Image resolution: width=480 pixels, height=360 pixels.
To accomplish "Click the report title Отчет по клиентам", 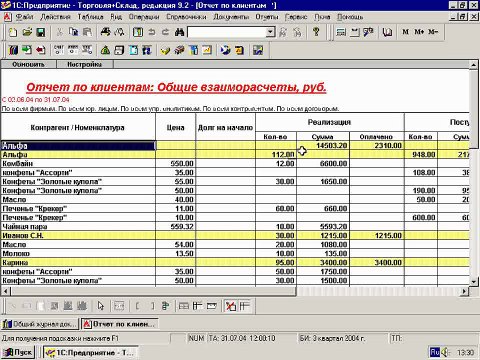I will [176, 87].
